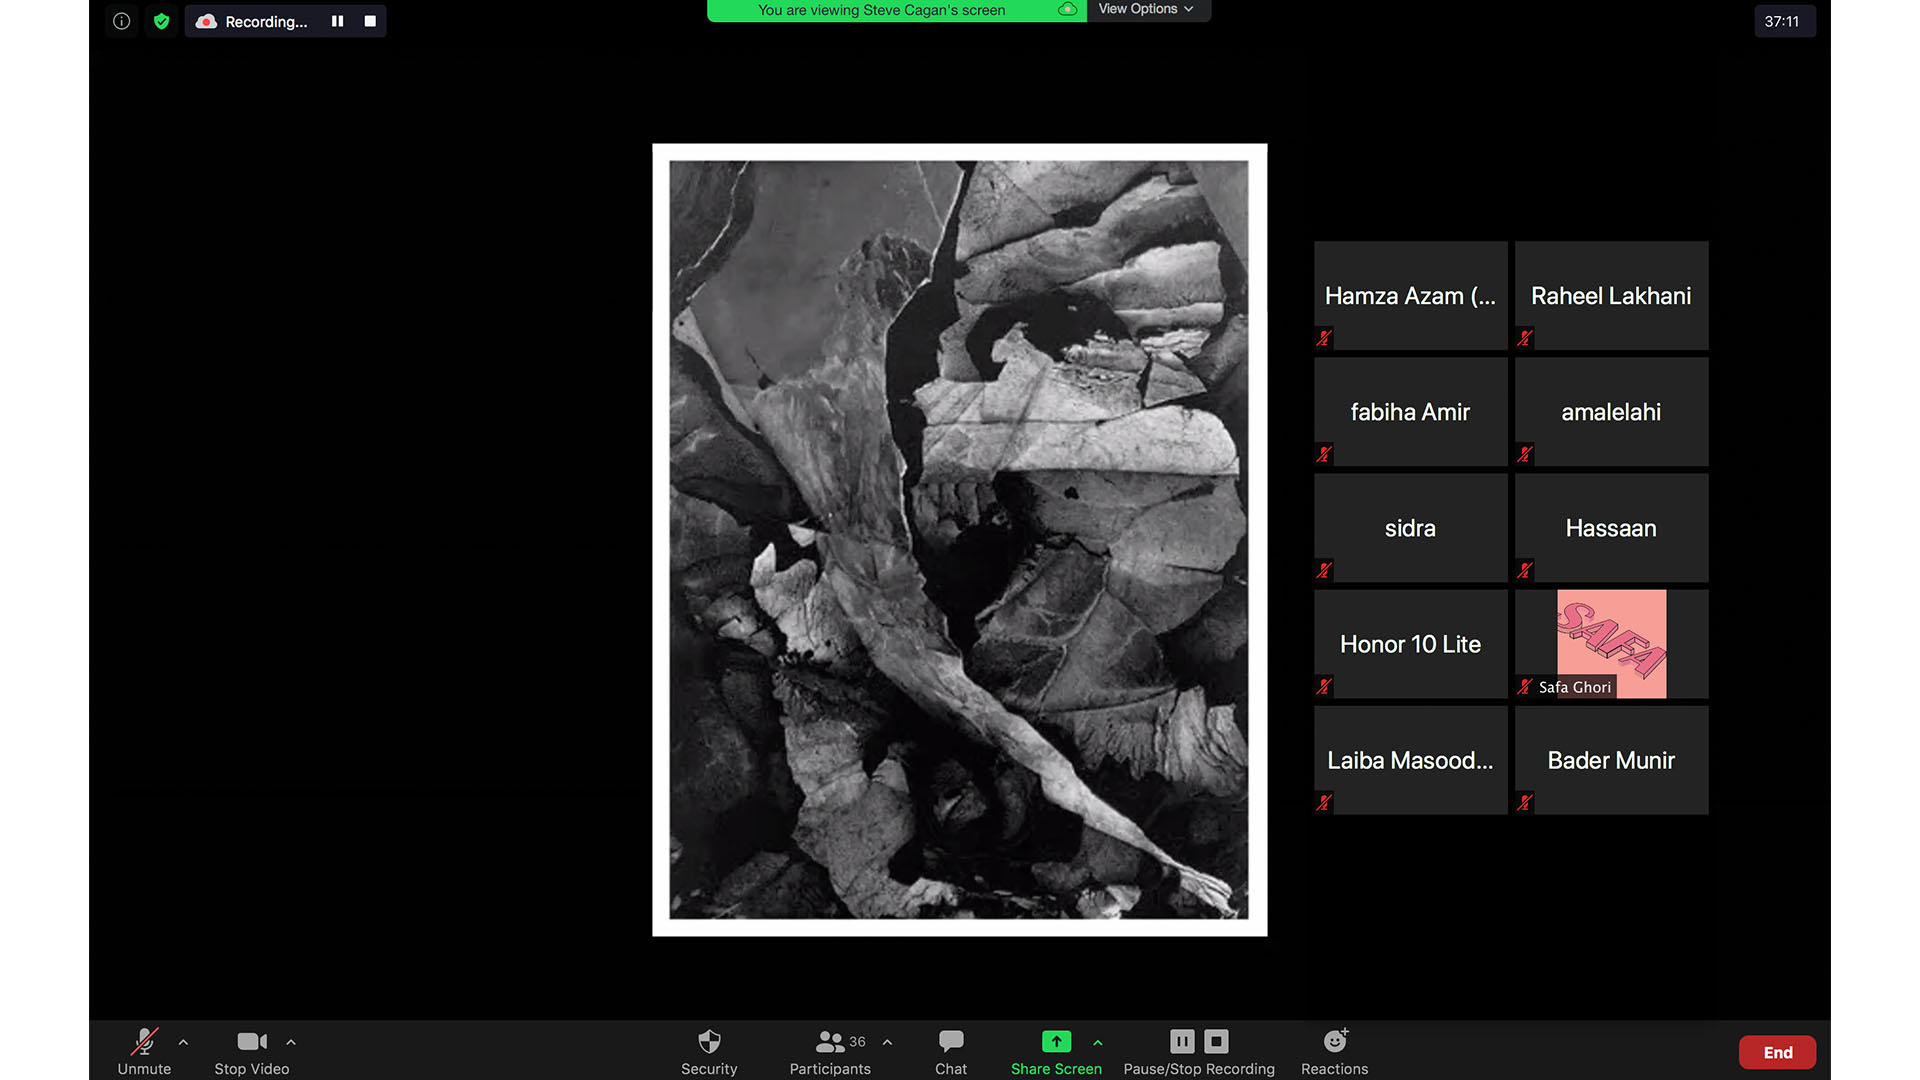Click the green encryption shield icon
The width and height of the screenshot is (1920, 1080).
point(161,21)
